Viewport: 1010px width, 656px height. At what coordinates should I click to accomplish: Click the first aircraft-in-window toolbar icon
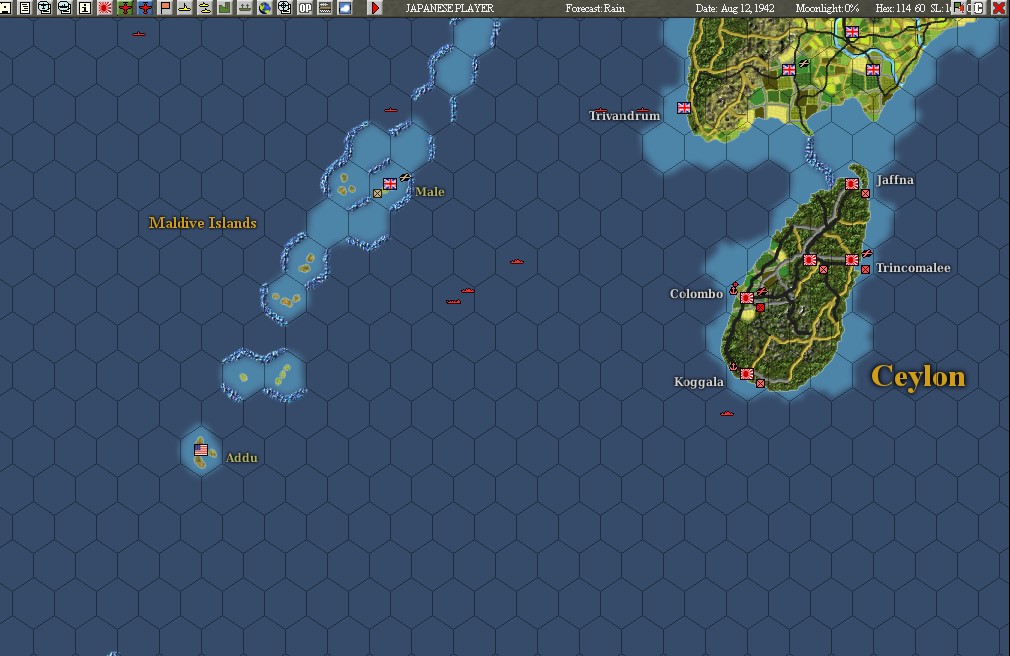[x=44, y=8]
